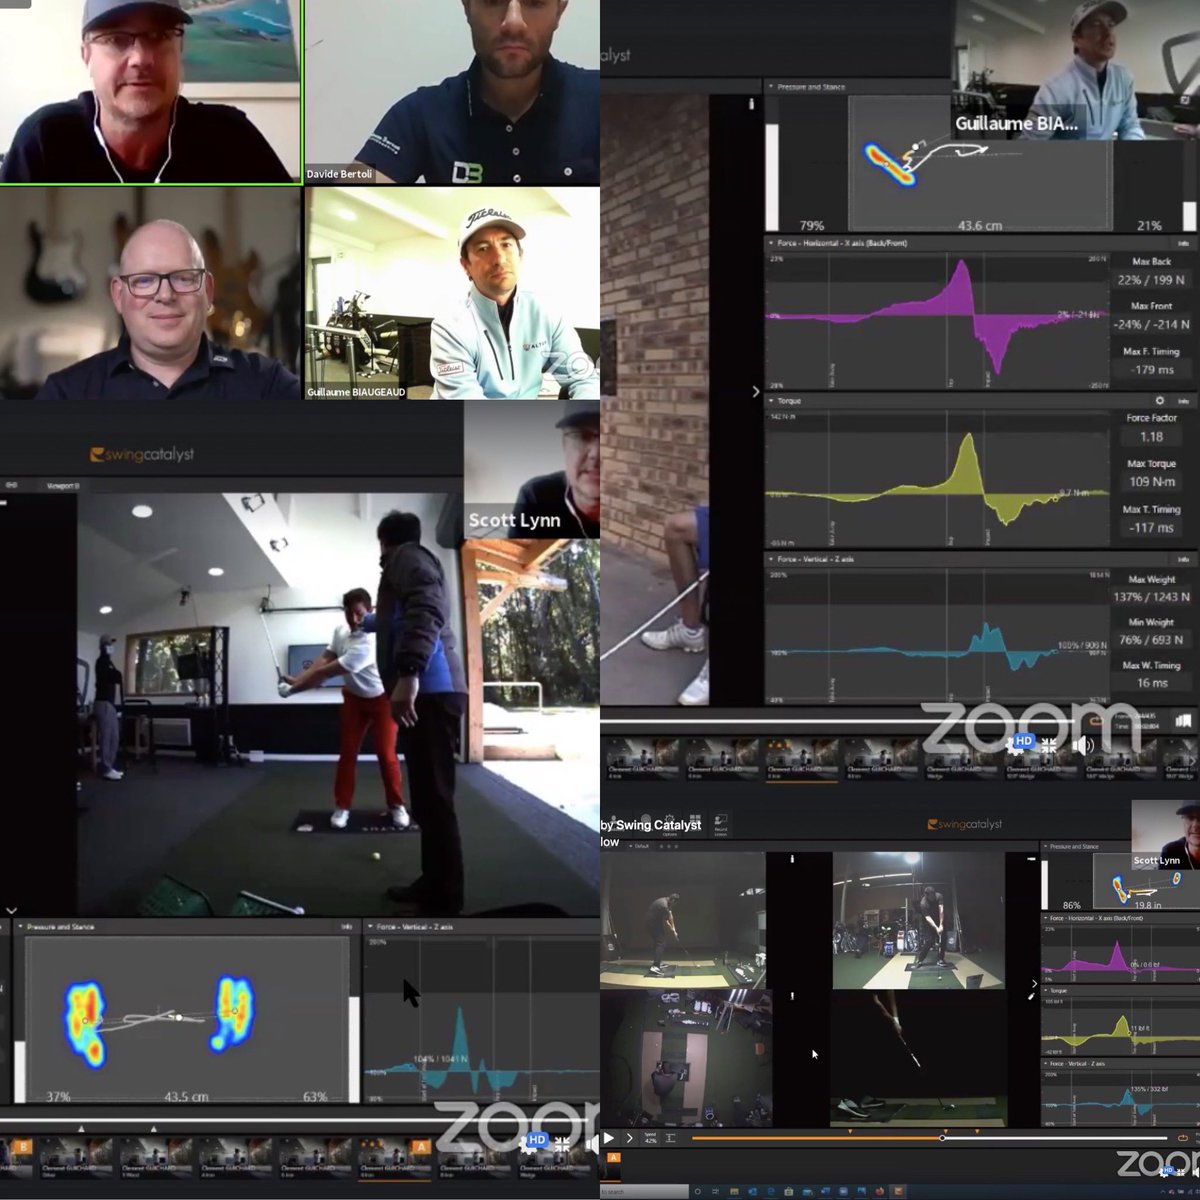Select Davide Bertoli's Zoom video tile
The width and height of the screenshot is (1200, 1200).
(452, 93)
